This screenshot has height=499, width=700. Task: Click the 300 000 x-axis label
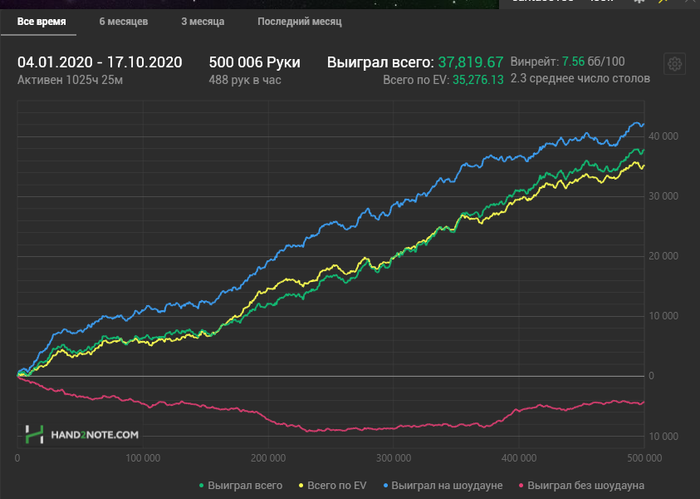coord(394,458)
